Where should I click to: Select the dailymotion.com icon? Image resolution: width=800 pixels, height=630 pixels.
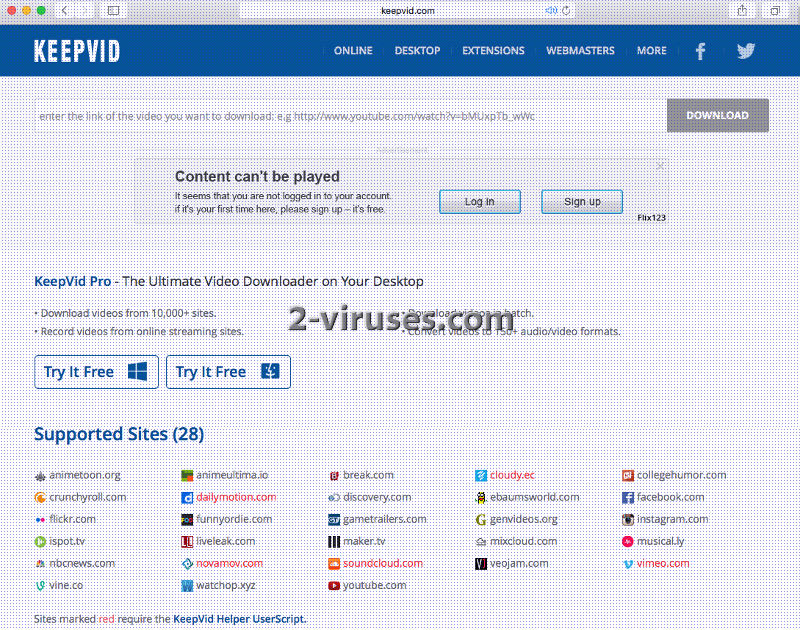[185, 496]
